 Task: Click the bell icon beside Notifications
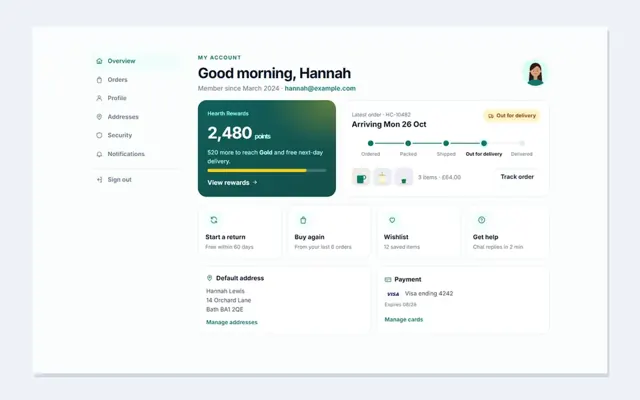pyautogui.click(x=99, y=154)
